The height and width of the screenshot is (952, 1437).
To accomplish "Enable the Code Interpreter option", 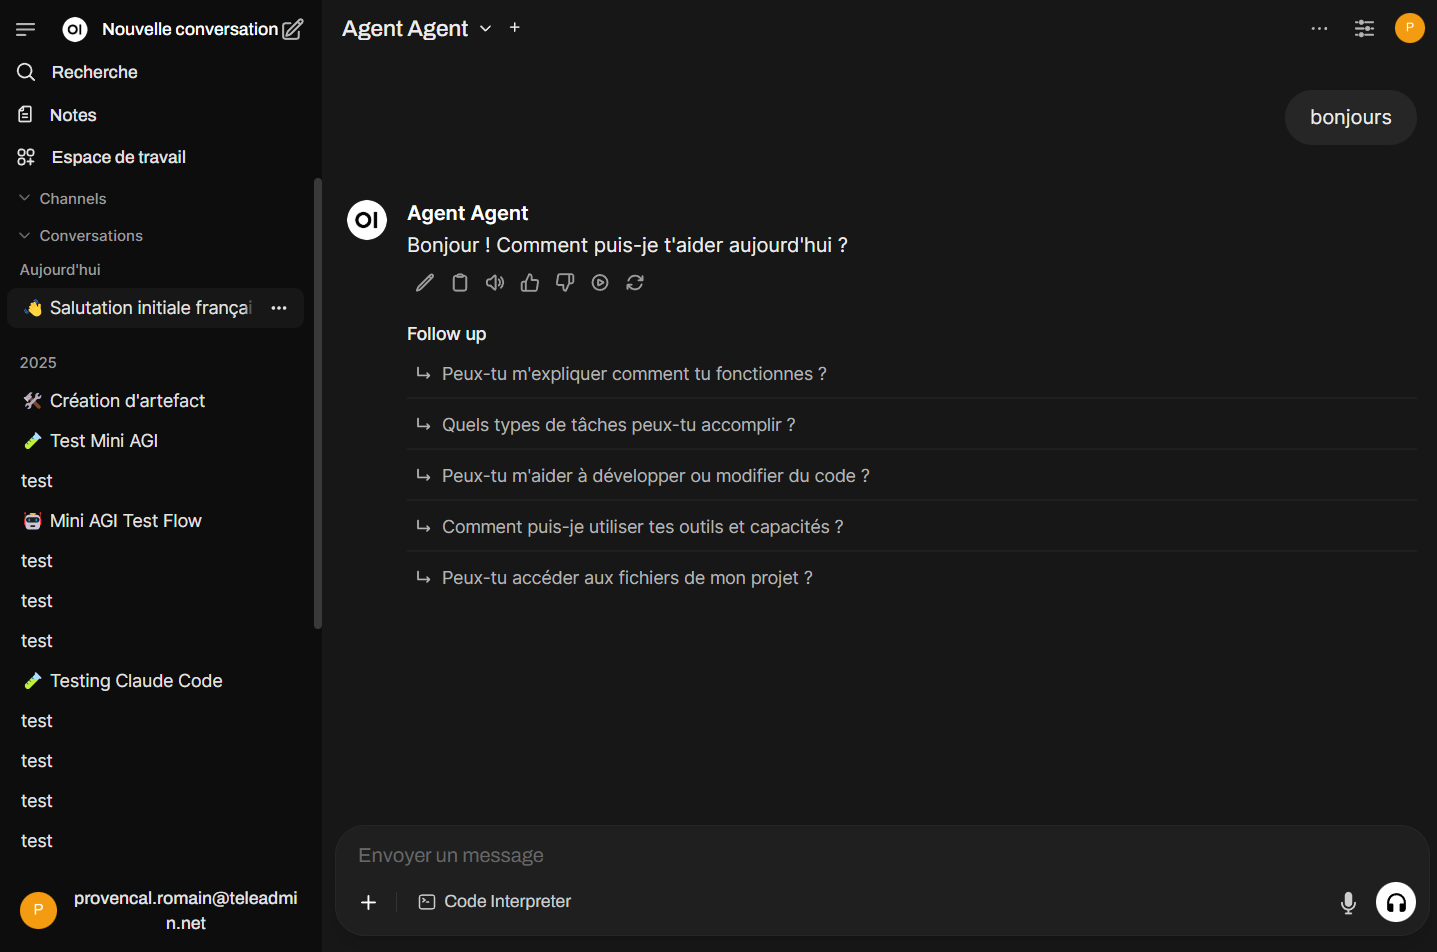I will pyautogui.click(x=494, y=901).
